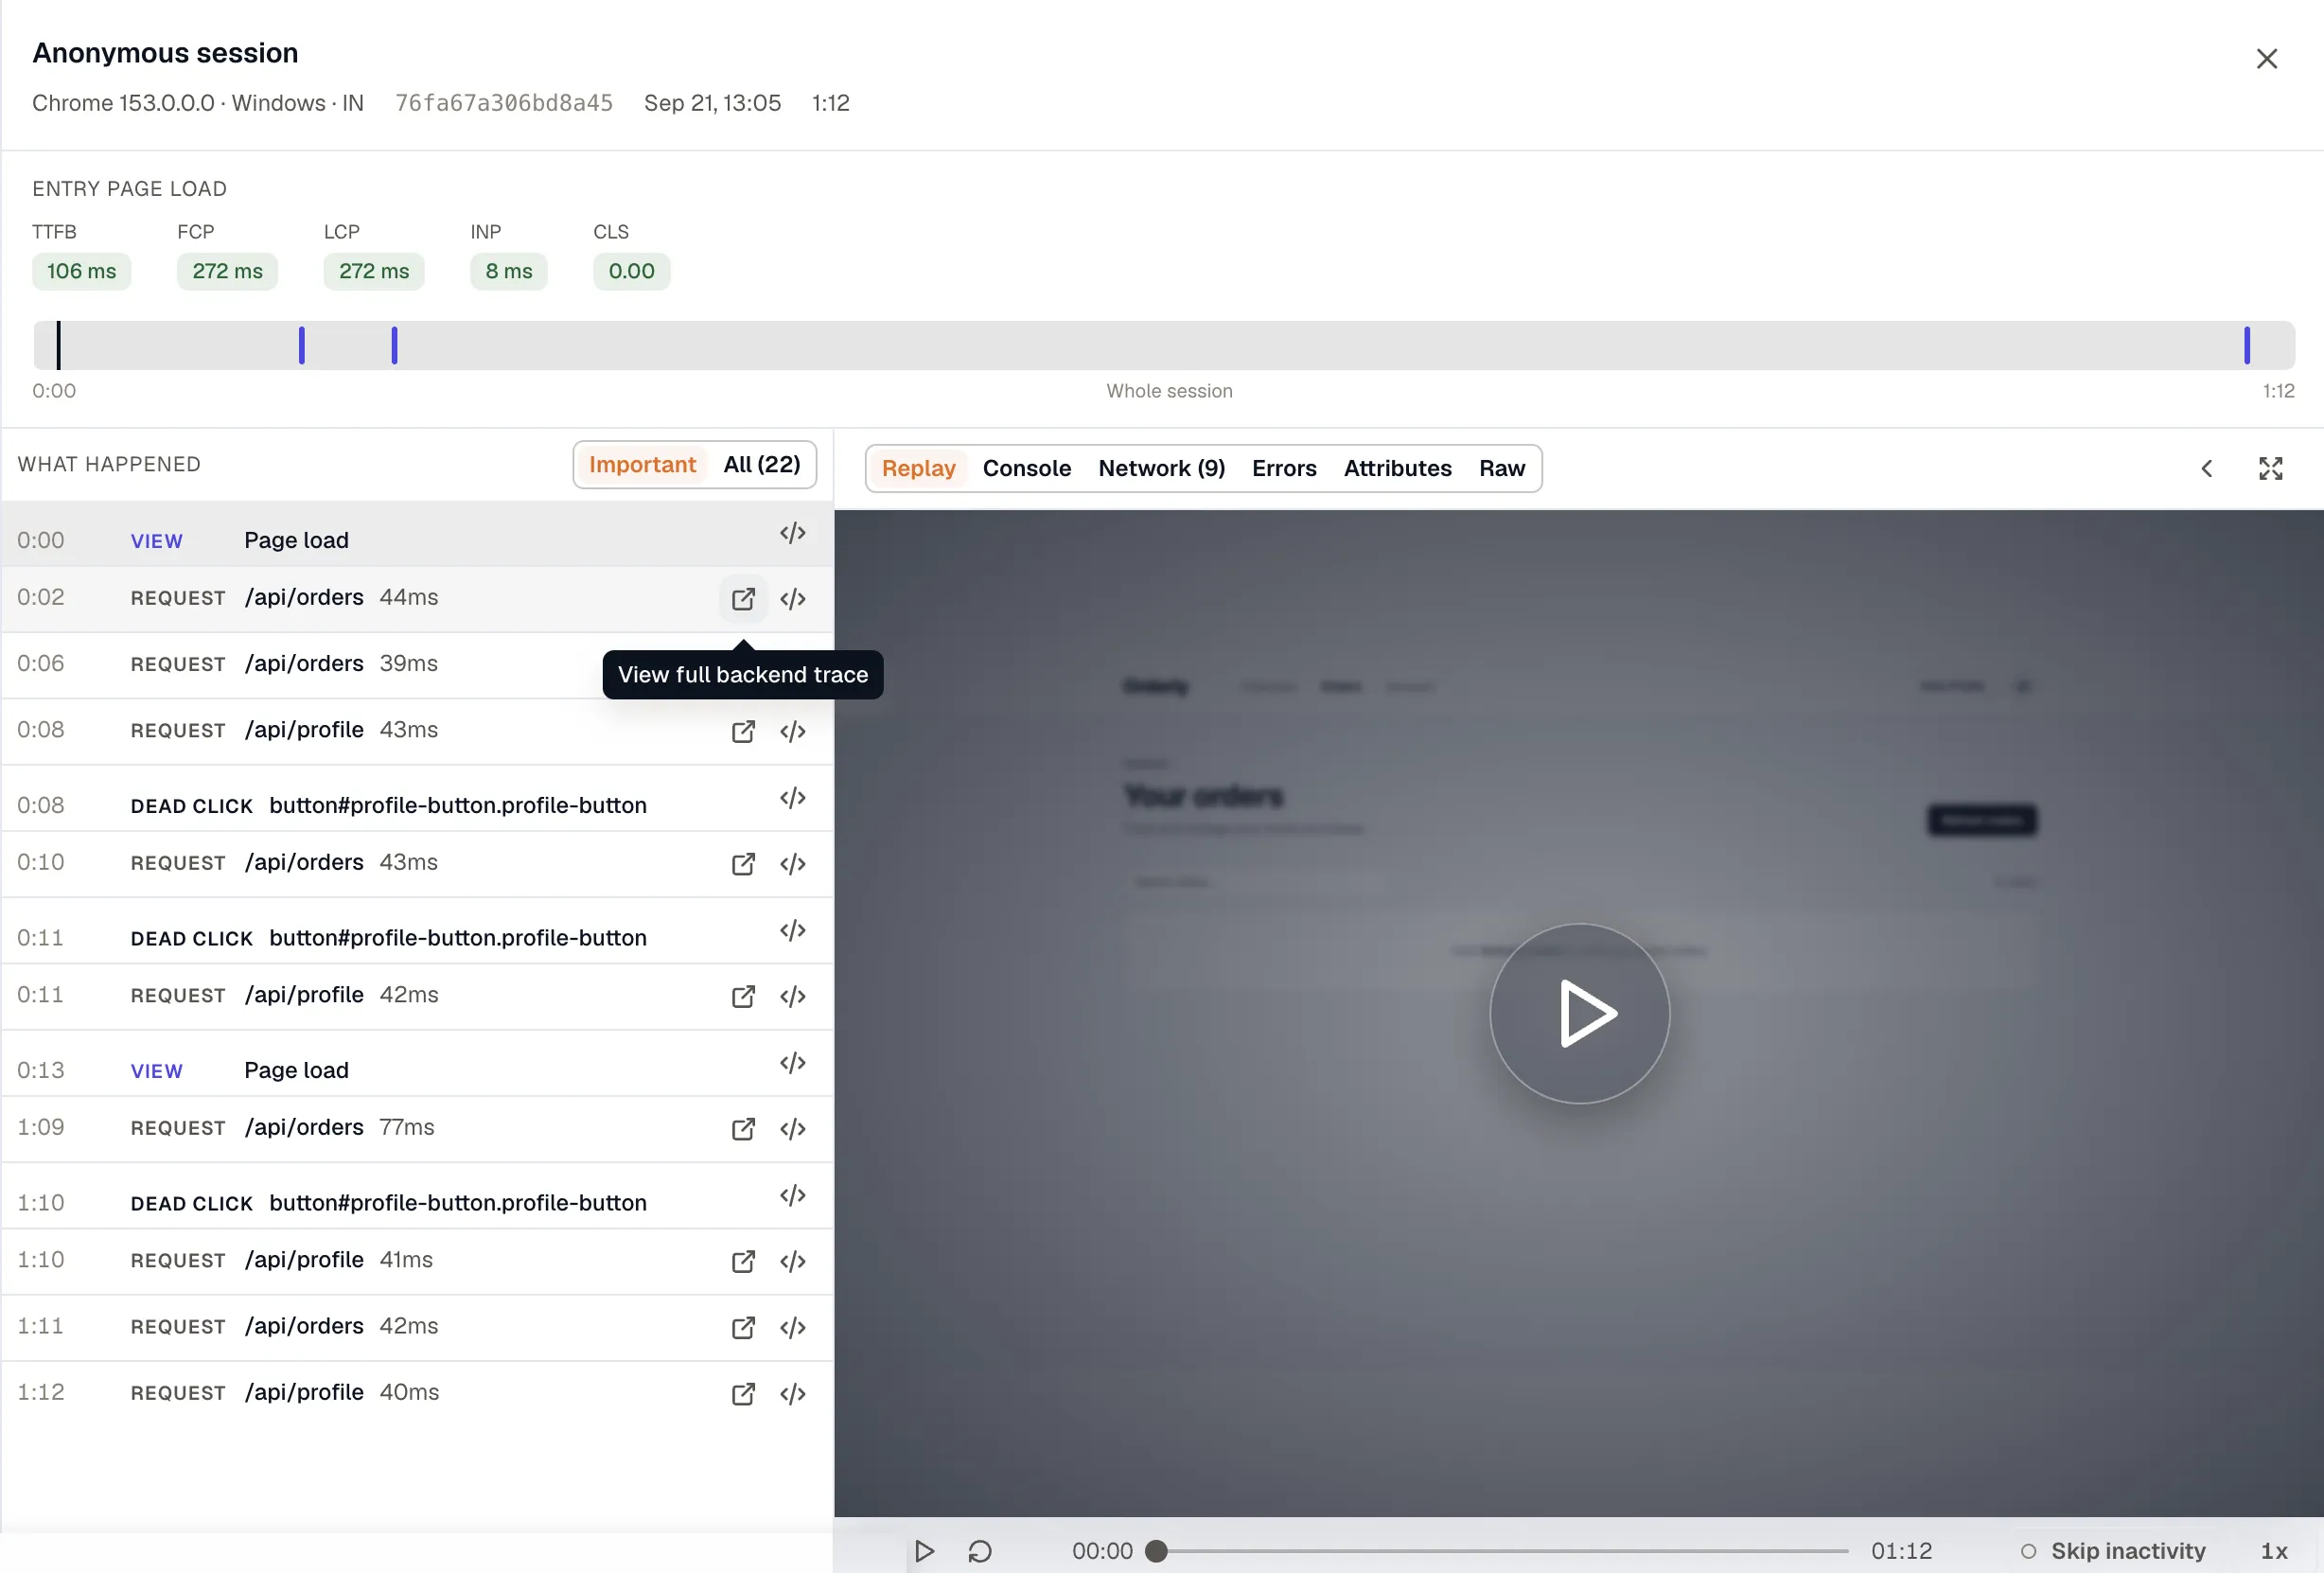Viewport: 2324px width, 1573px height.
Task: Play replay using bottom bar play icon
Action: [924, 1551]
